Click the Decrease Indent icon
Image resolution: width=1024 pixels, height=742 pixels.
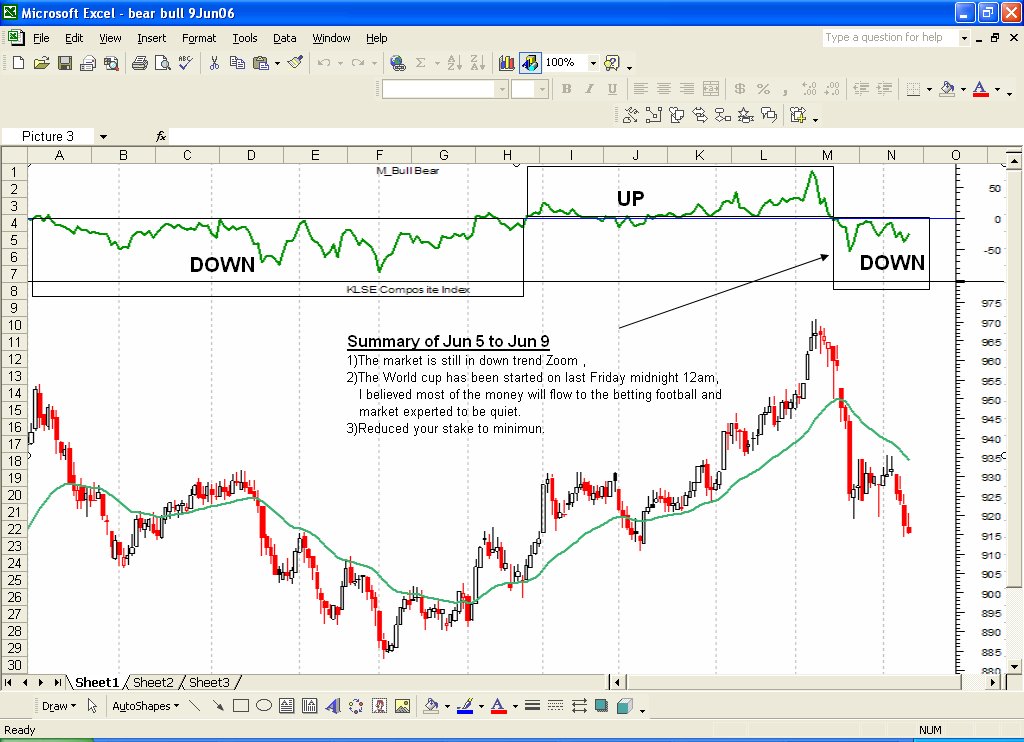(861, 89)
